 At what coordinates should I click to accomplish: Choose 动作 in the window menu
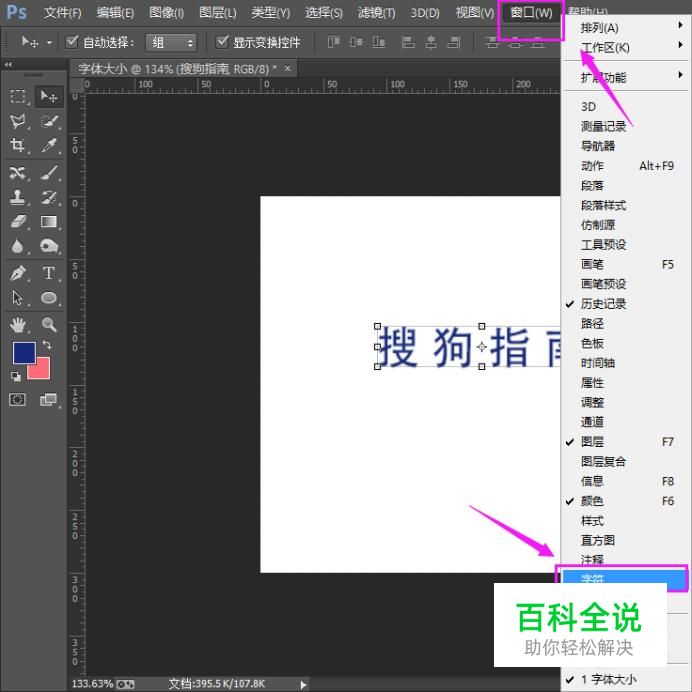[624, 166]
